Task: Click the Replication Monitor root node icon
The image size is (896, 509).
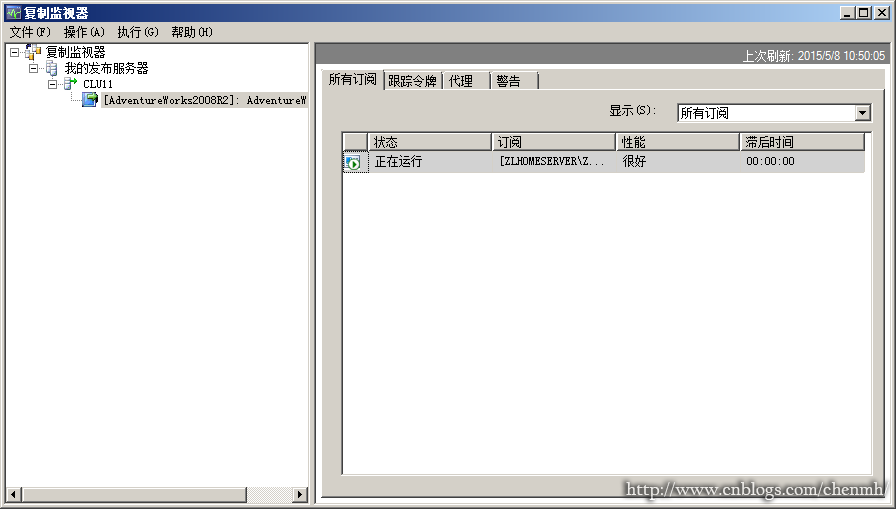Action: coord(33,52)
